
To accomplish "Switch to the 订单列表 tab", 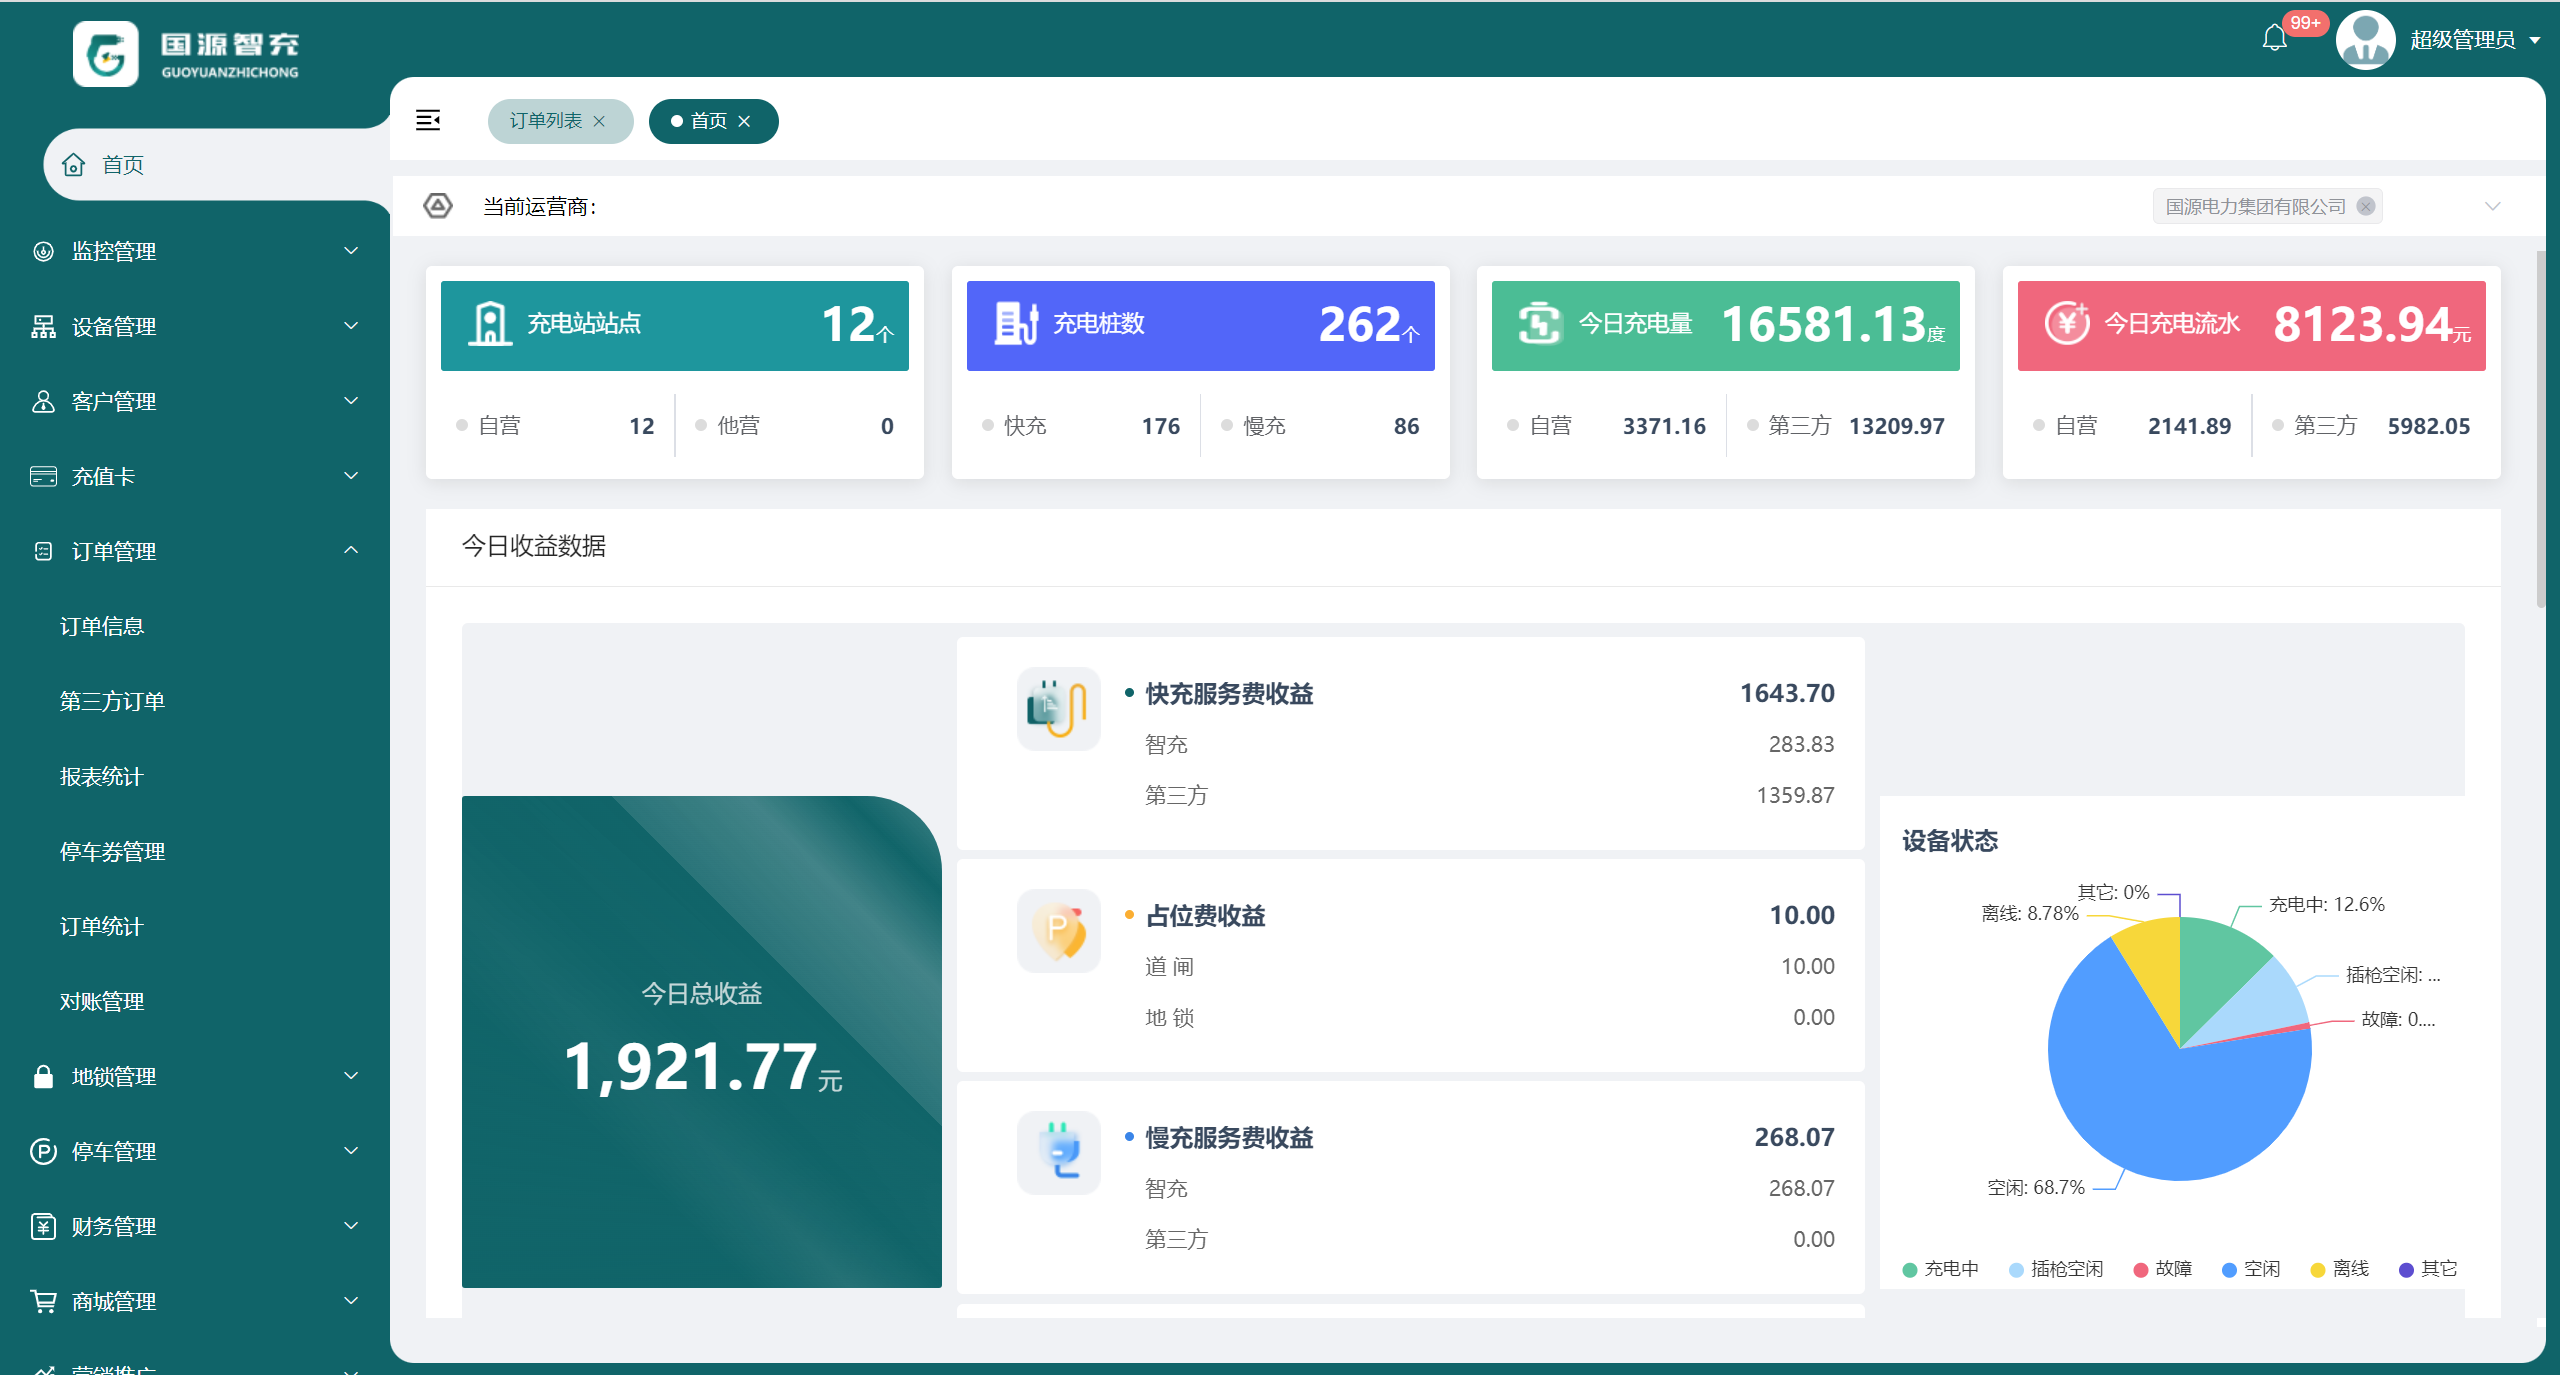I will click(x=546, y=121).
